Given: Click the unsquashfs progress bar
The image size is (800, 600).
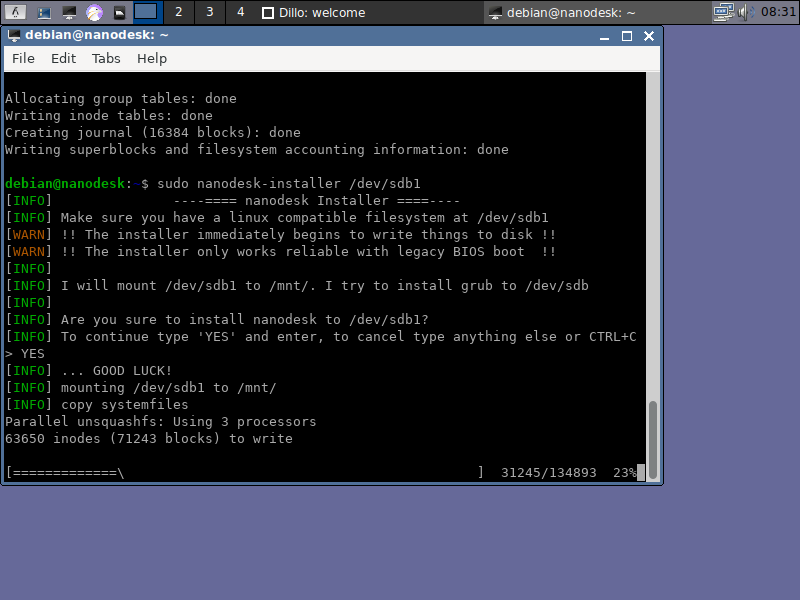Looking at the screenshot, I should click(x=244, y=472).
